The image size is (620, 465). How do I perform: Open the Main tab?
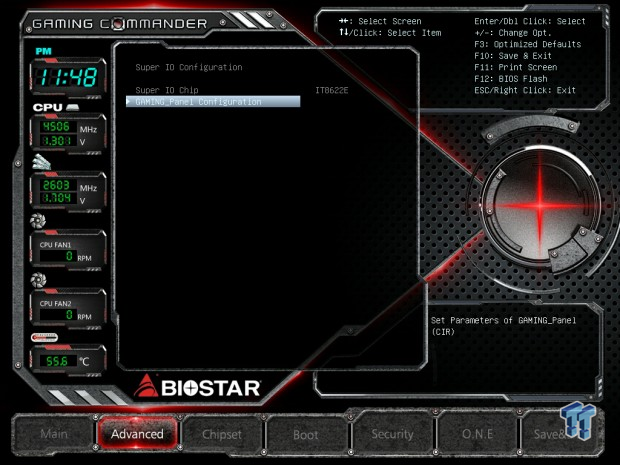(54, 434)
